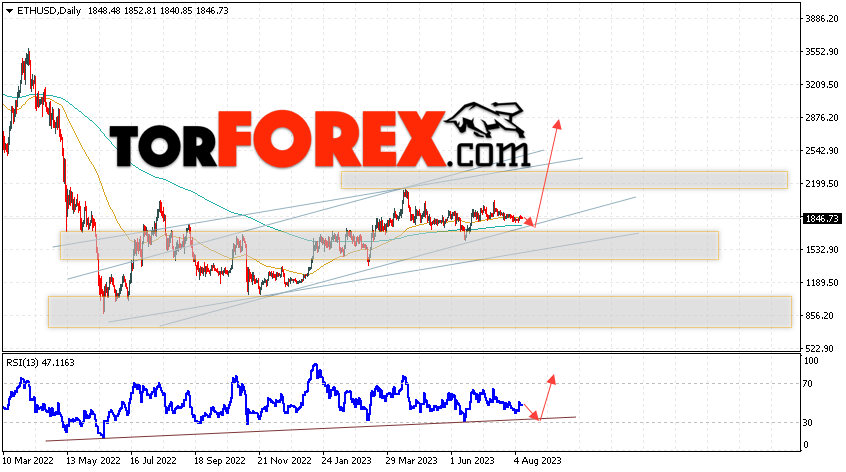Click the 2199.50 price axis label
Image resolution: width=846 pixels, height=472 pixels.
(x=822, y=183)
